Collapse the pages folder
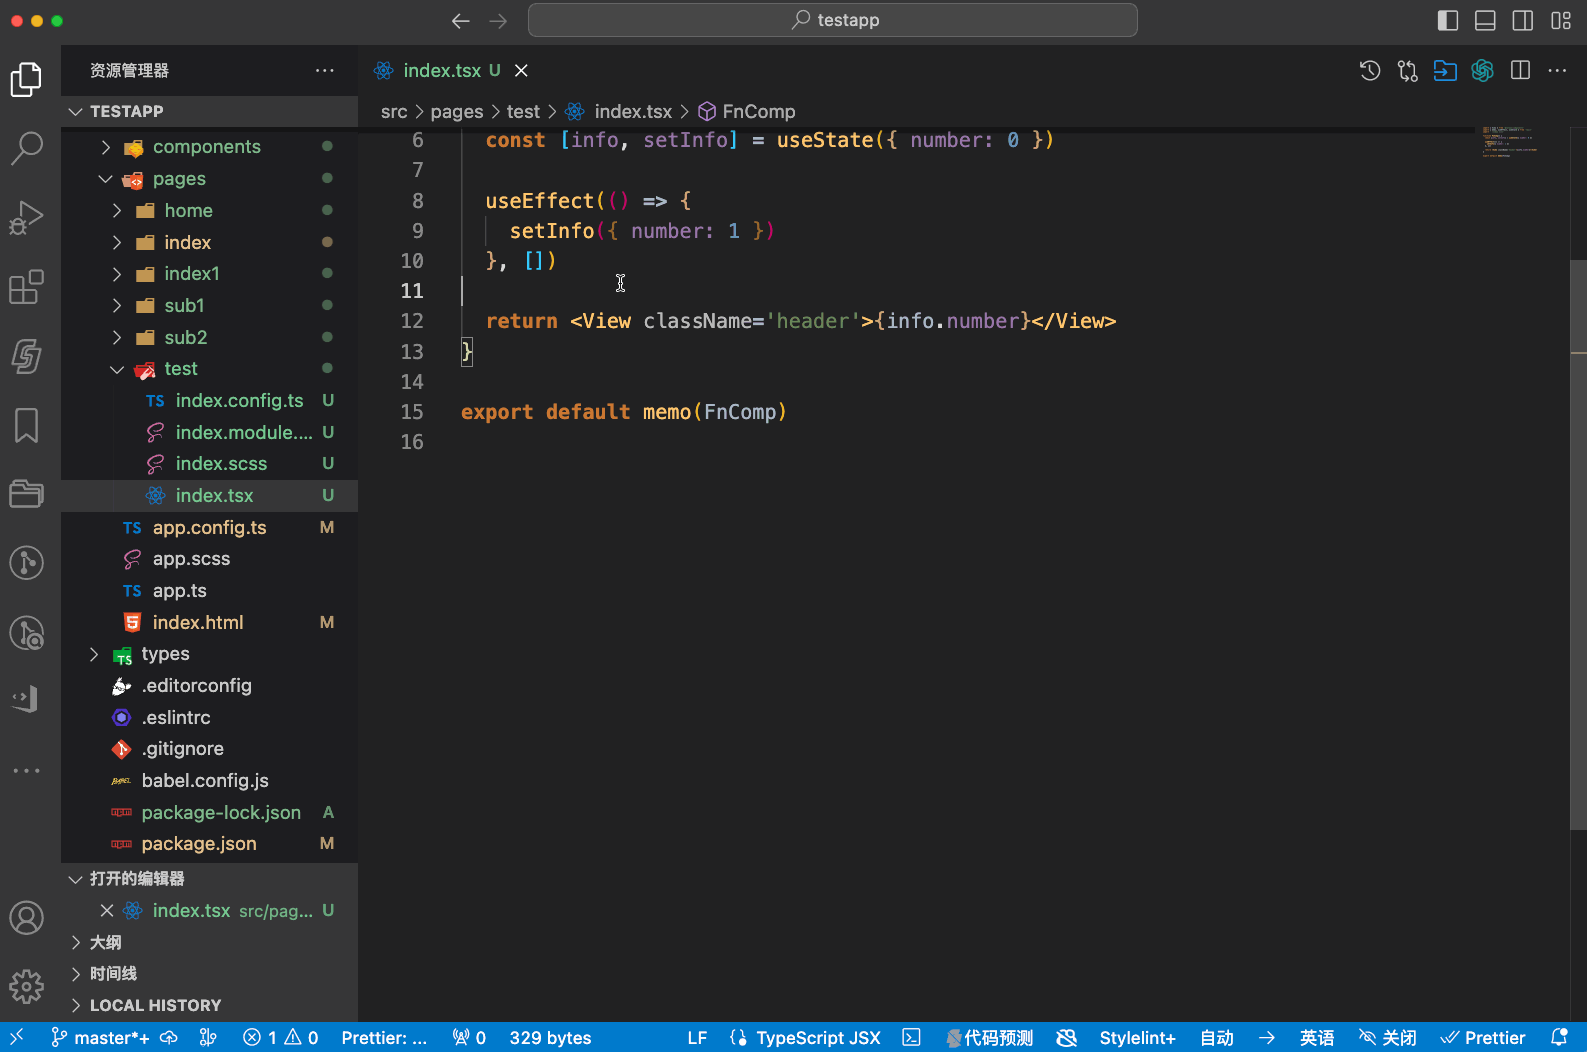 point(210,179)
